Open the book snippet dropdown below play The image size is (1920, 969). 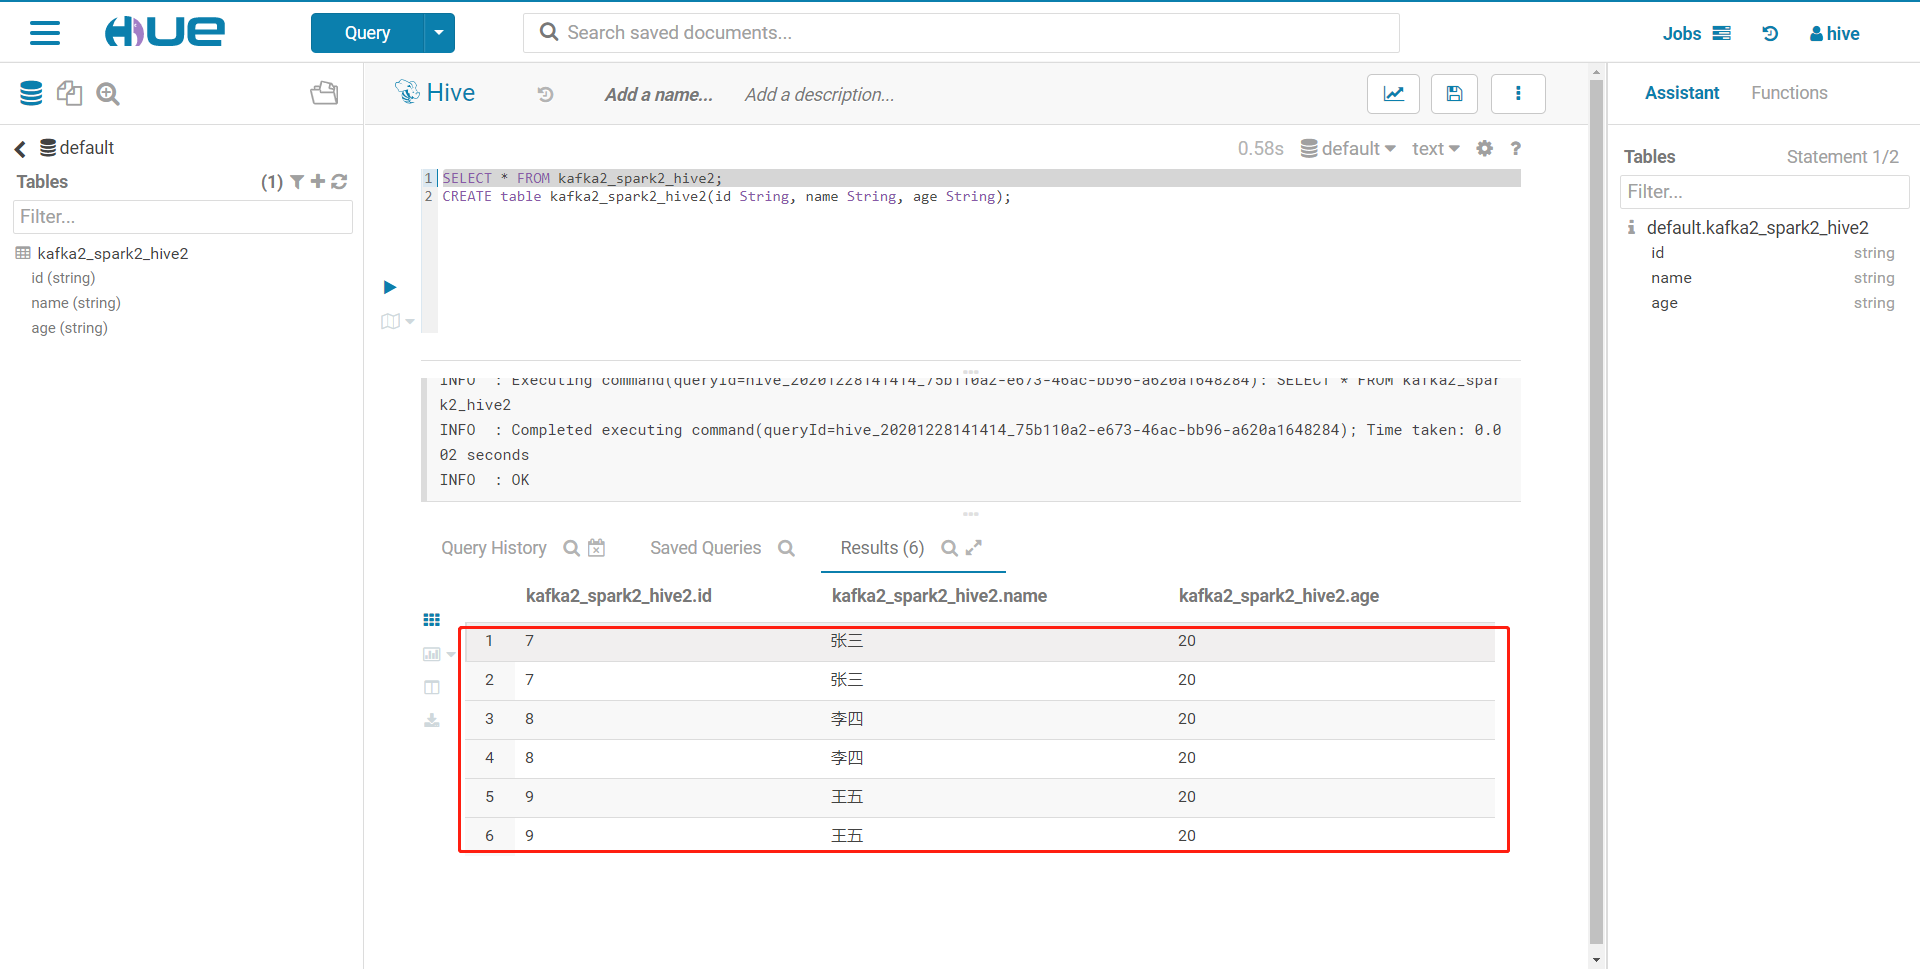(x=397, y=321)
